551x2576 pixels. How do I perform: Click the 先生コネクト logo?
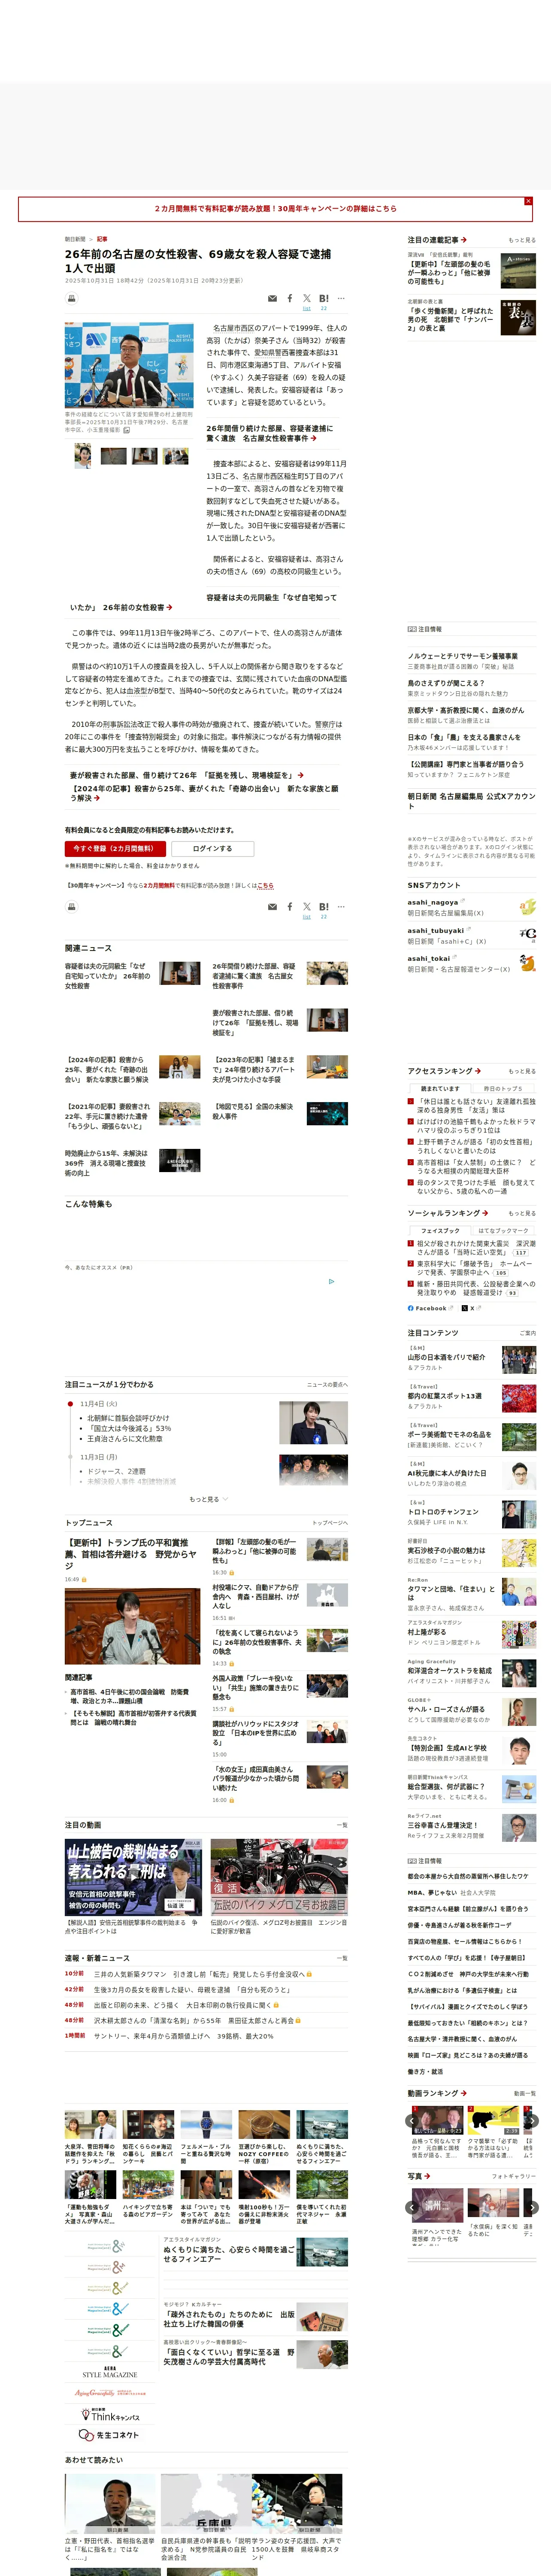(109, 2435)
